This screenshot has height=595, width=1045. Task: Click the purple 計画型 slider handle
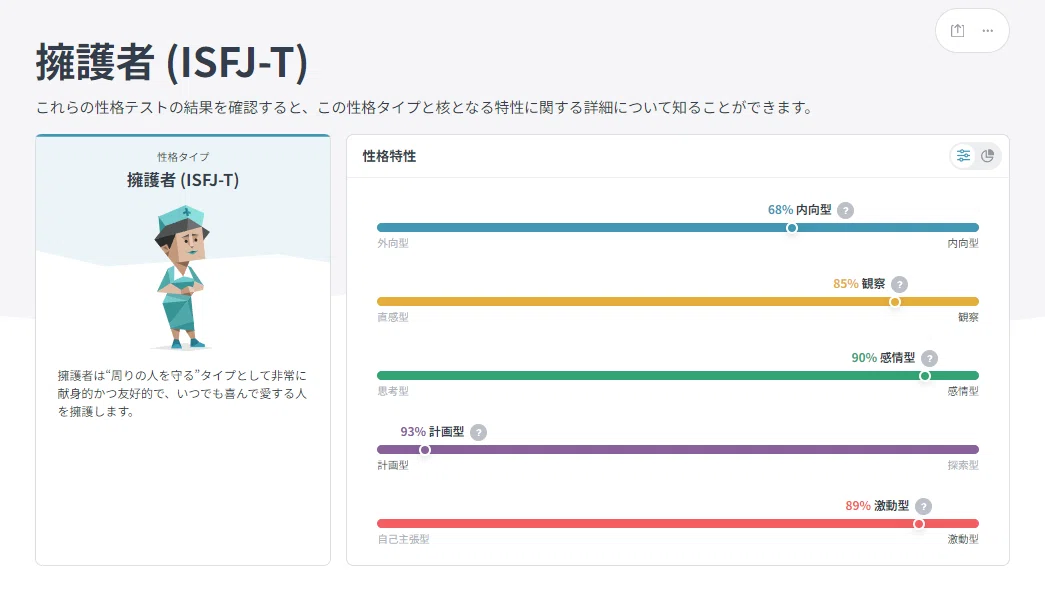click(x=425, y=450)
